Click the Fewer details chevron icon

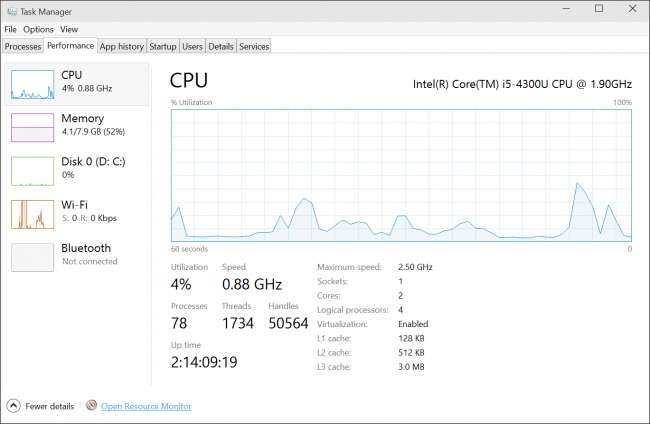tap(13, 406)
